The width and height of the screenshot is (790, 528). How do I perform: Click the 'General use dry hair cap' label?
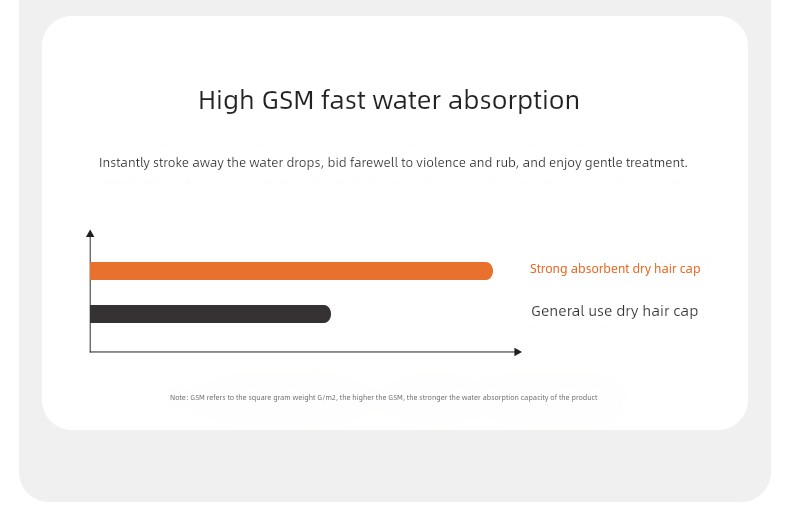614,311
